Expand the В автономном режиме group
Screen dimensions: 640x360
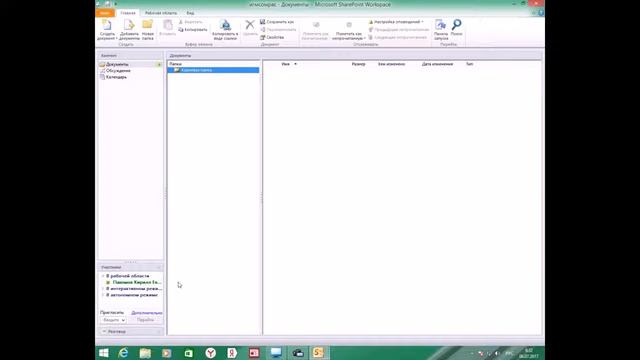pos(103,295)
